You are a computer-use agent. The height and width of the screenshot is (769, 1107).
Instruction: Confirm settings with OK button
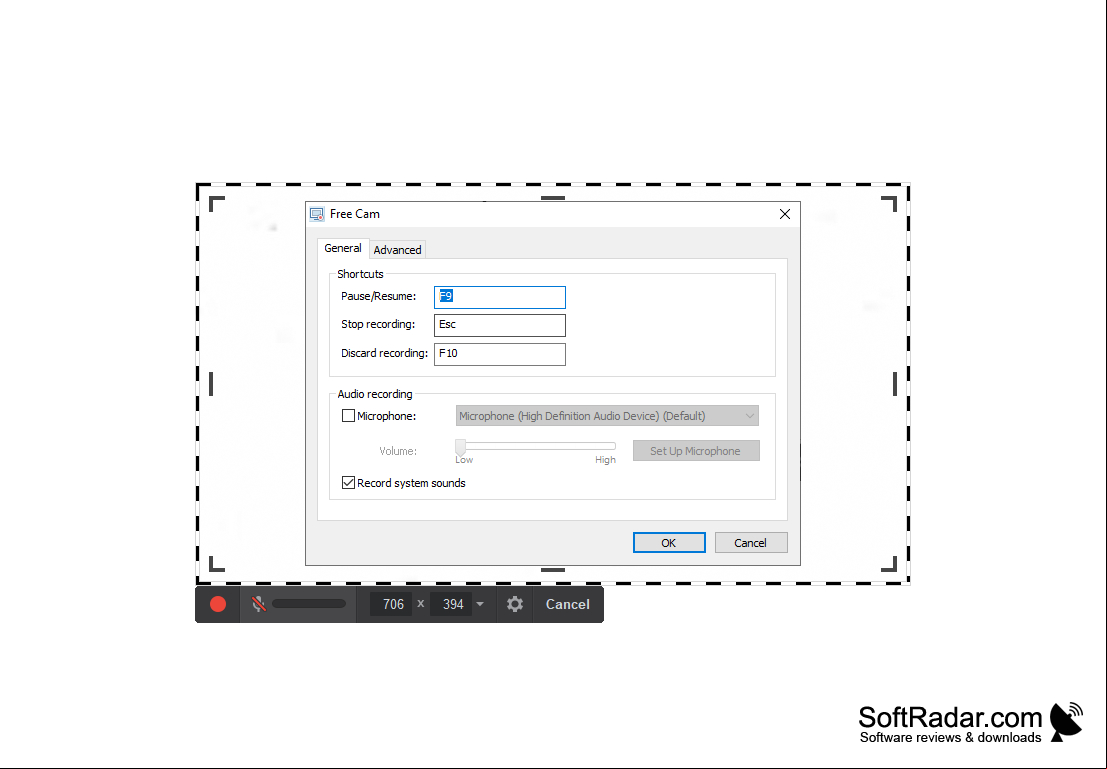669,542
